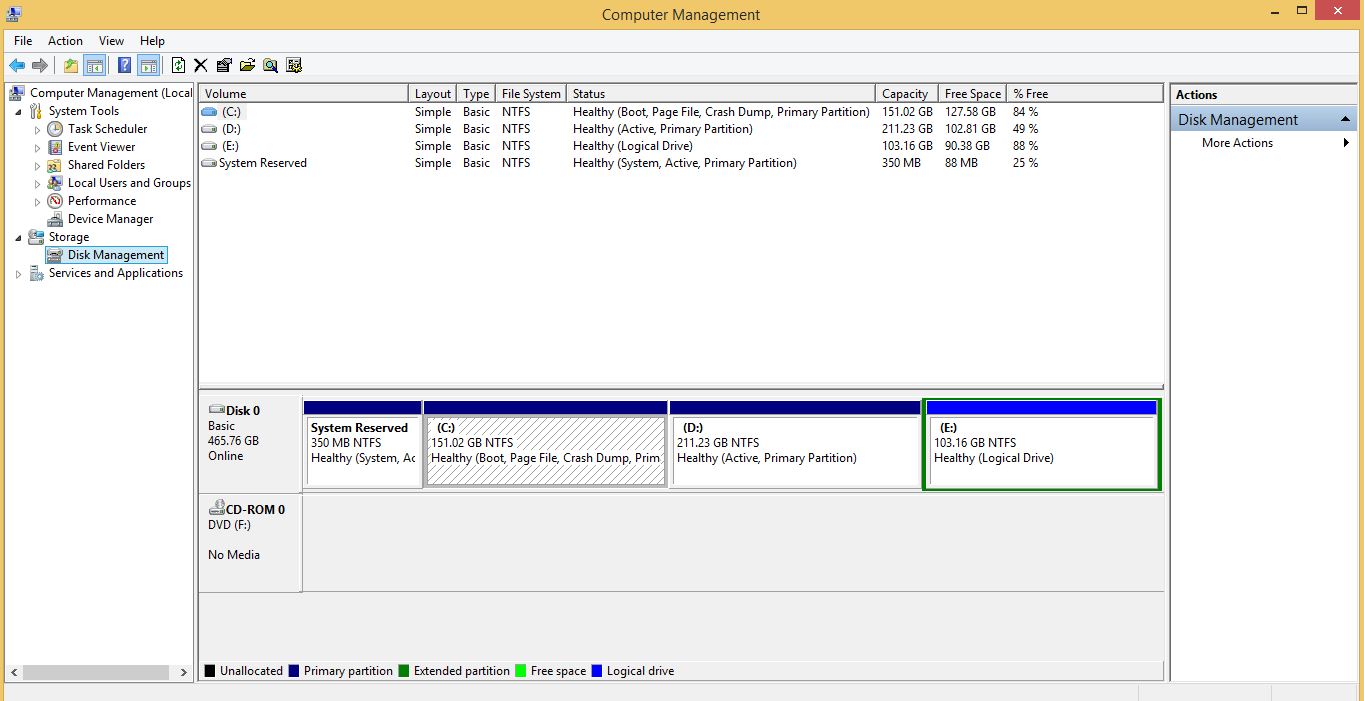Sort volumes by the Capacity column header

(905, 94)
